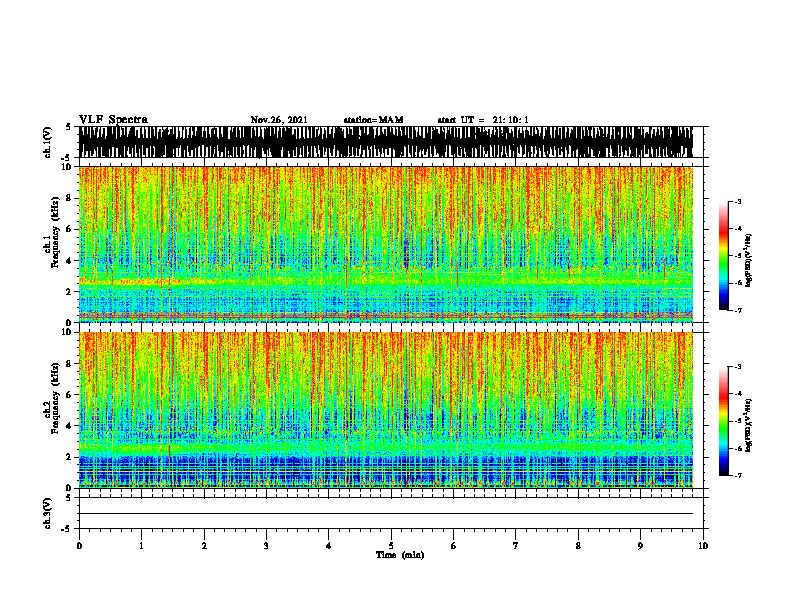Click the "VLF Spectra" plot title
The height and width of the screenshot is (612, 792).
click(x=113, y=119)
